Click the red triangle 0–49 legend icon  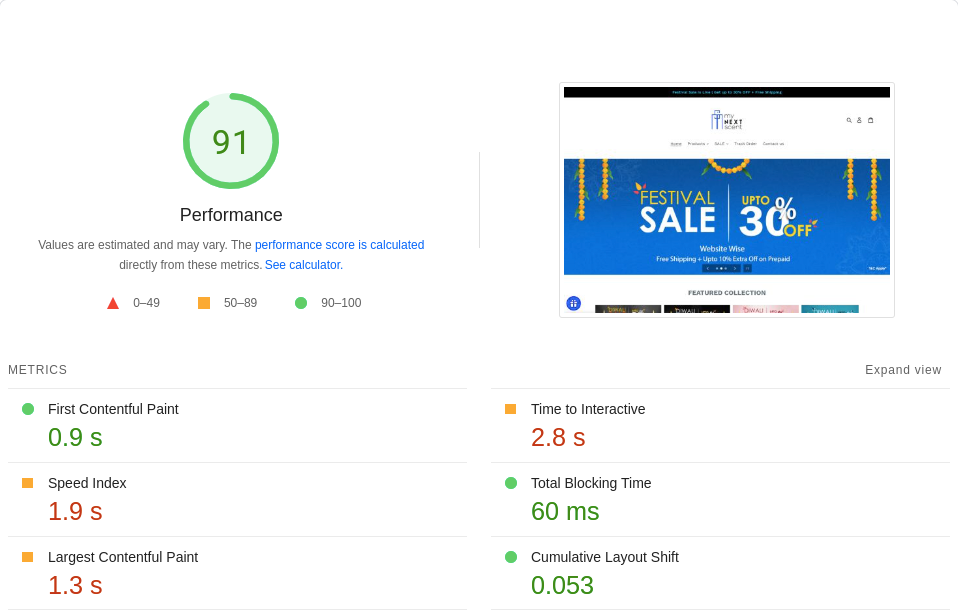[113, 303]
